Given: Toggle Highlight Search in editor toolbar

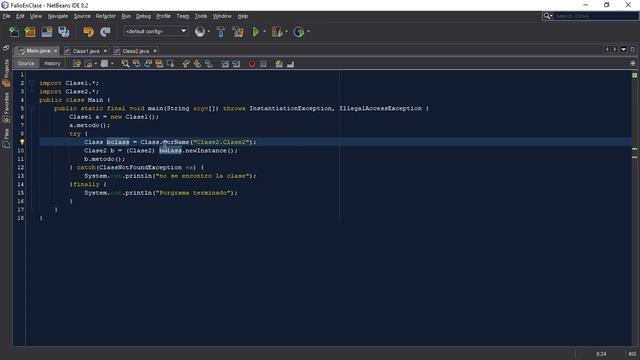Looking at the screenshot, I should tap(159, 64).
